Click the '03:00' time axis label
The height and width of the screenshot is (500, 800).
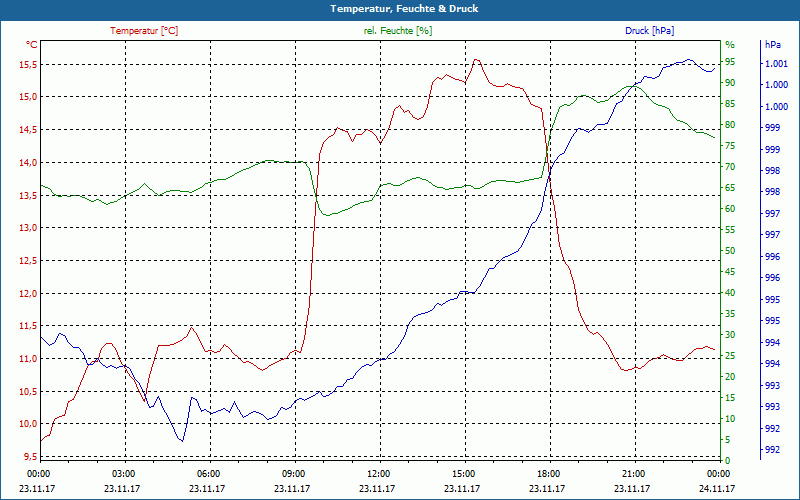point(122,473)
